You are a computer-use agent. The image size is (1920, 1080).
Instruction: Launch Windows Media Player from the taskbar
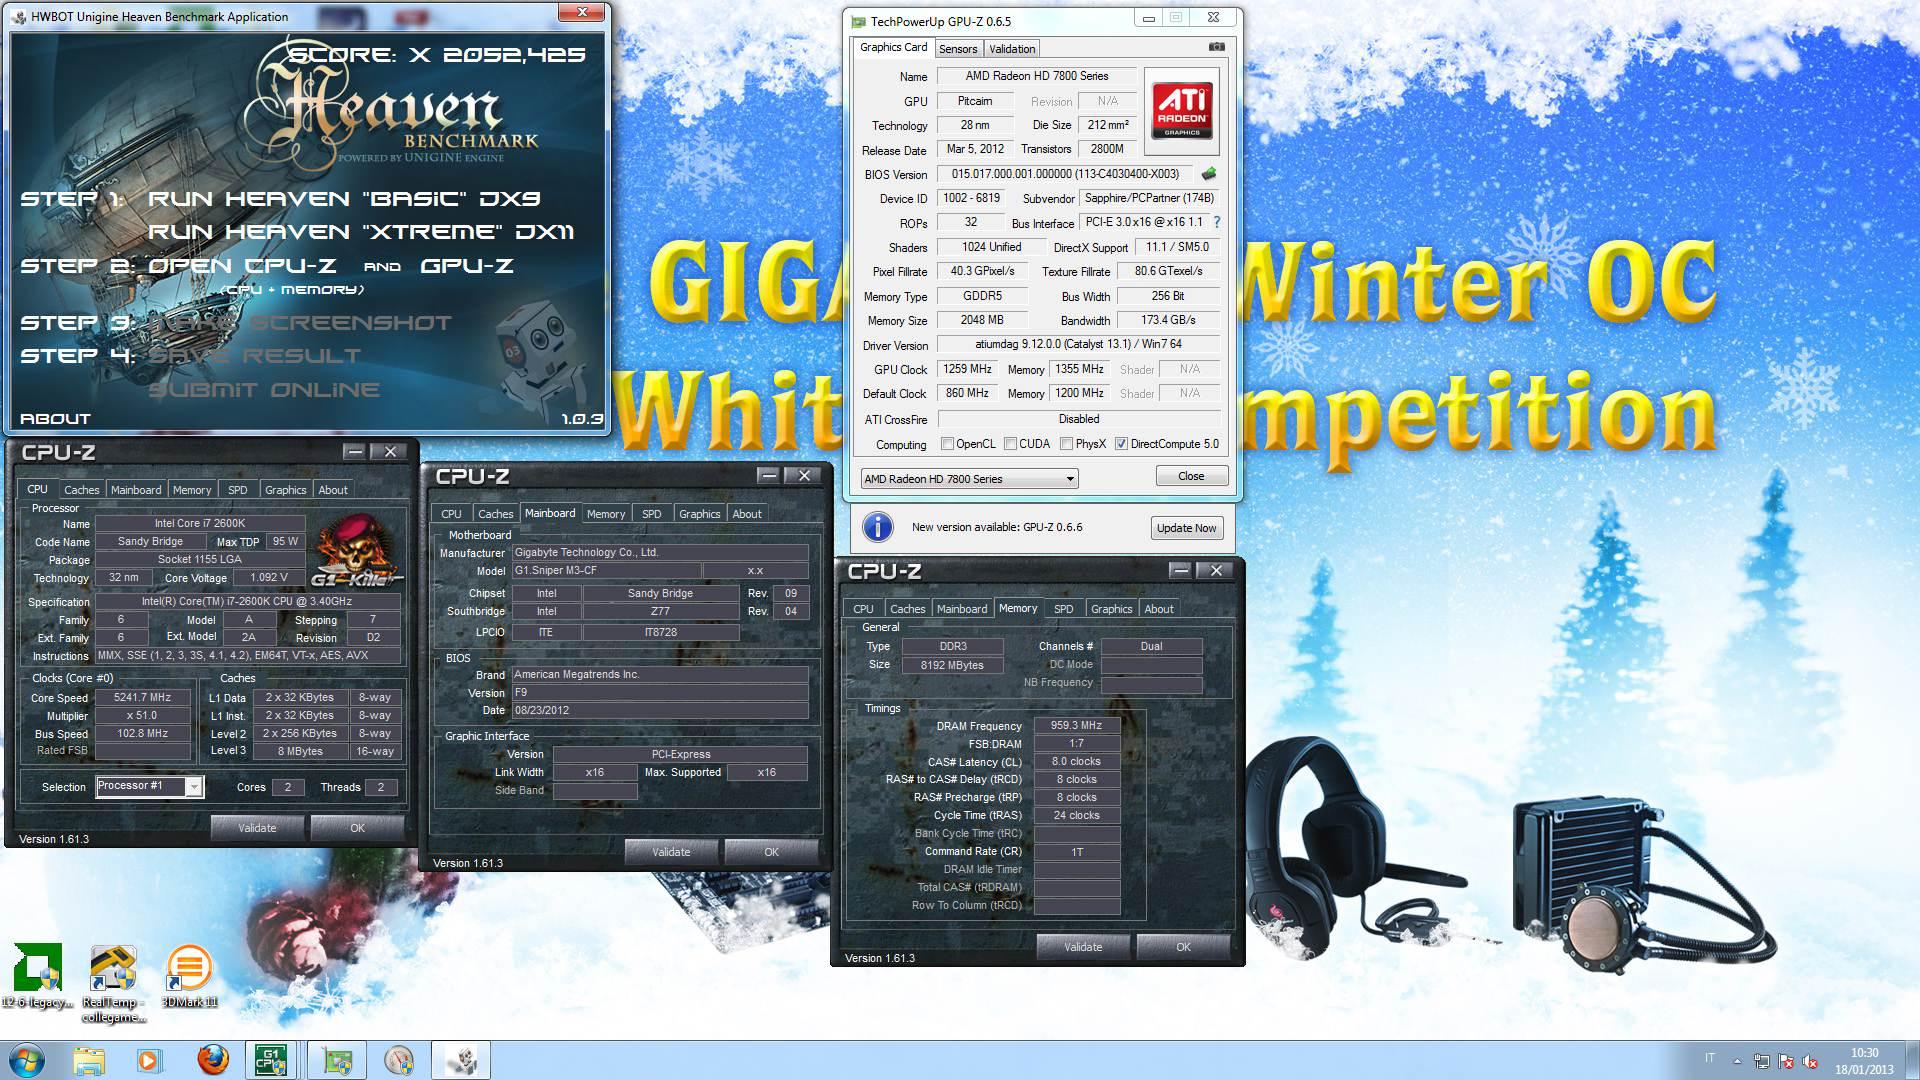point(150,1060)
